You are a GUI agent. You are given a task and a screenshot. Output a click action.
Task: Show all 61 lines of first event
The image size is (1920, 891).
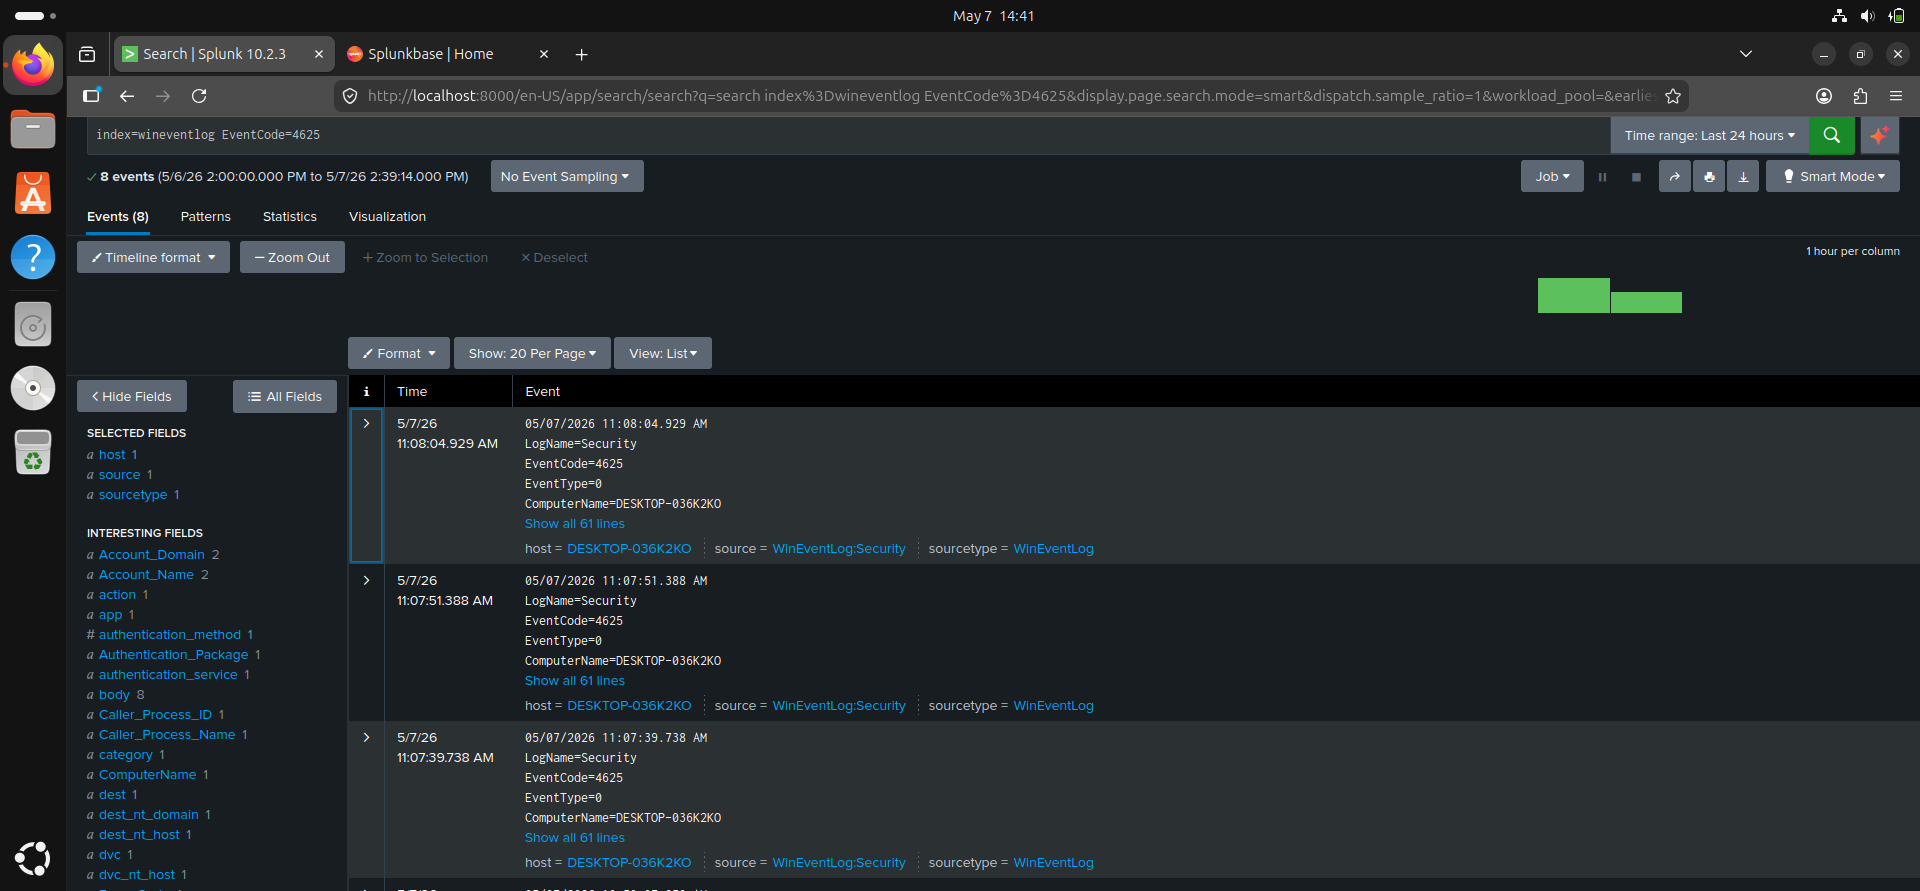click(x=575, y=524)
